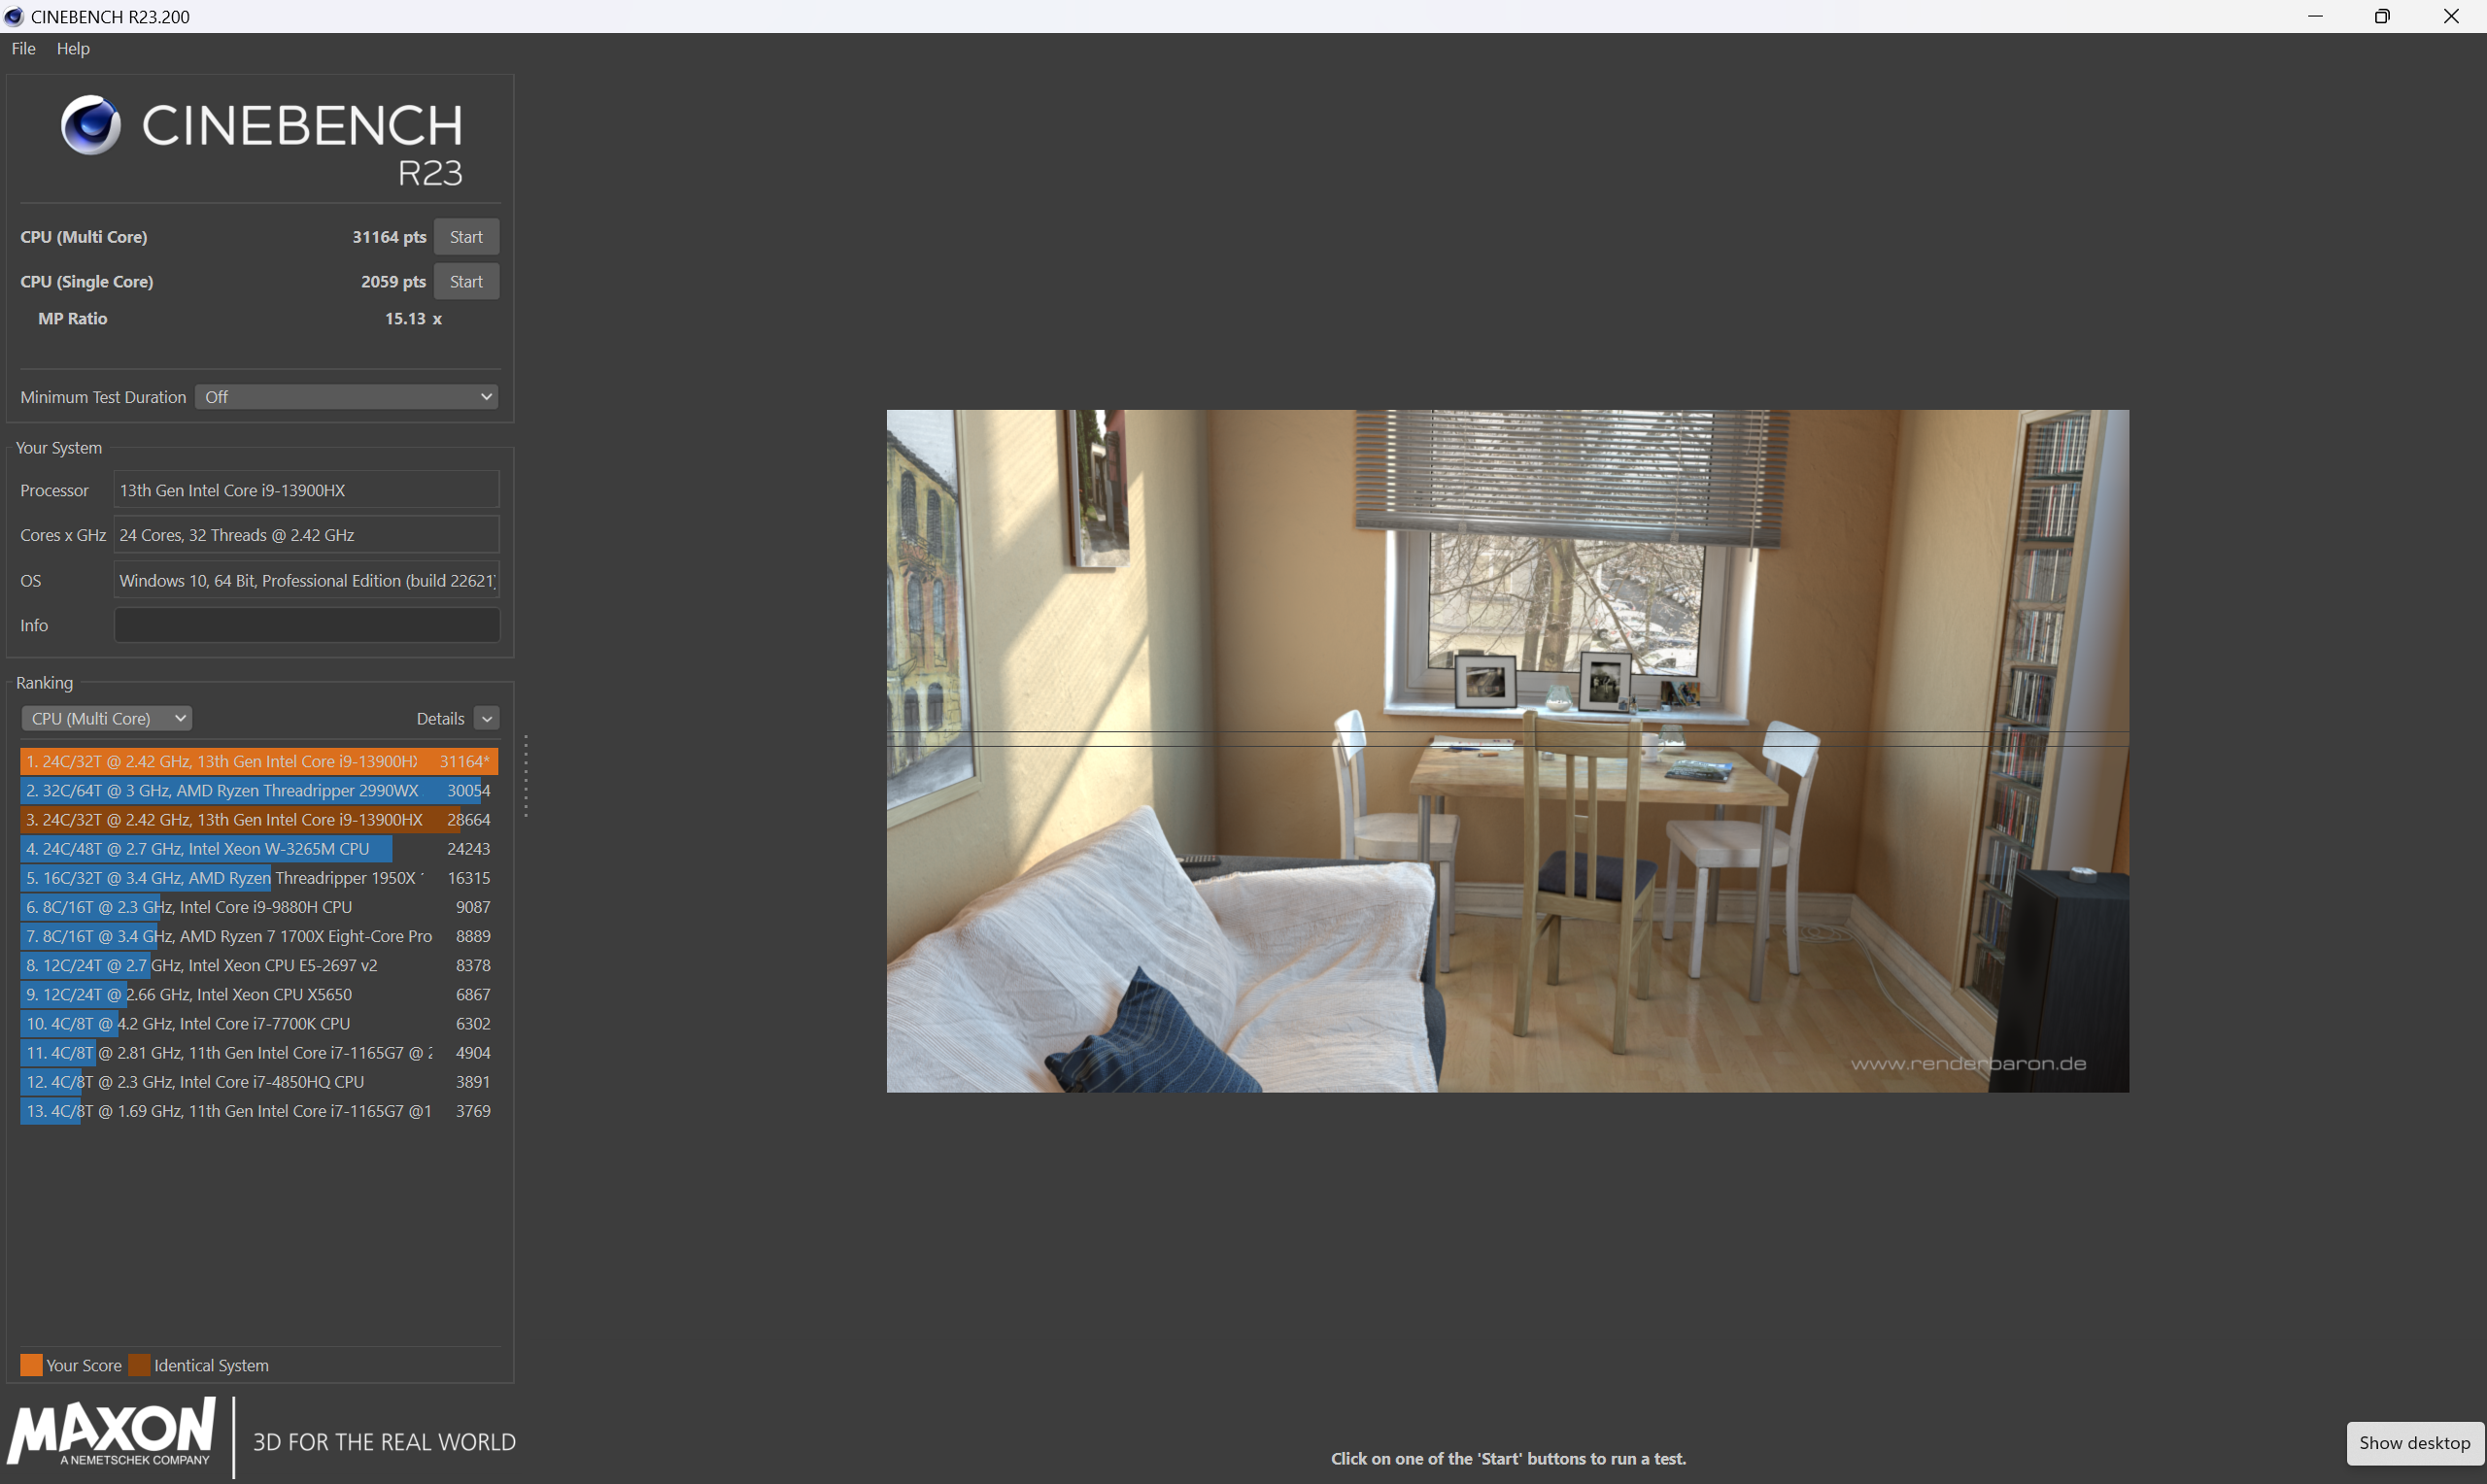This screenshot has height=1484, width=2487.
Task: Click the Processor name field
Action: 306,490
